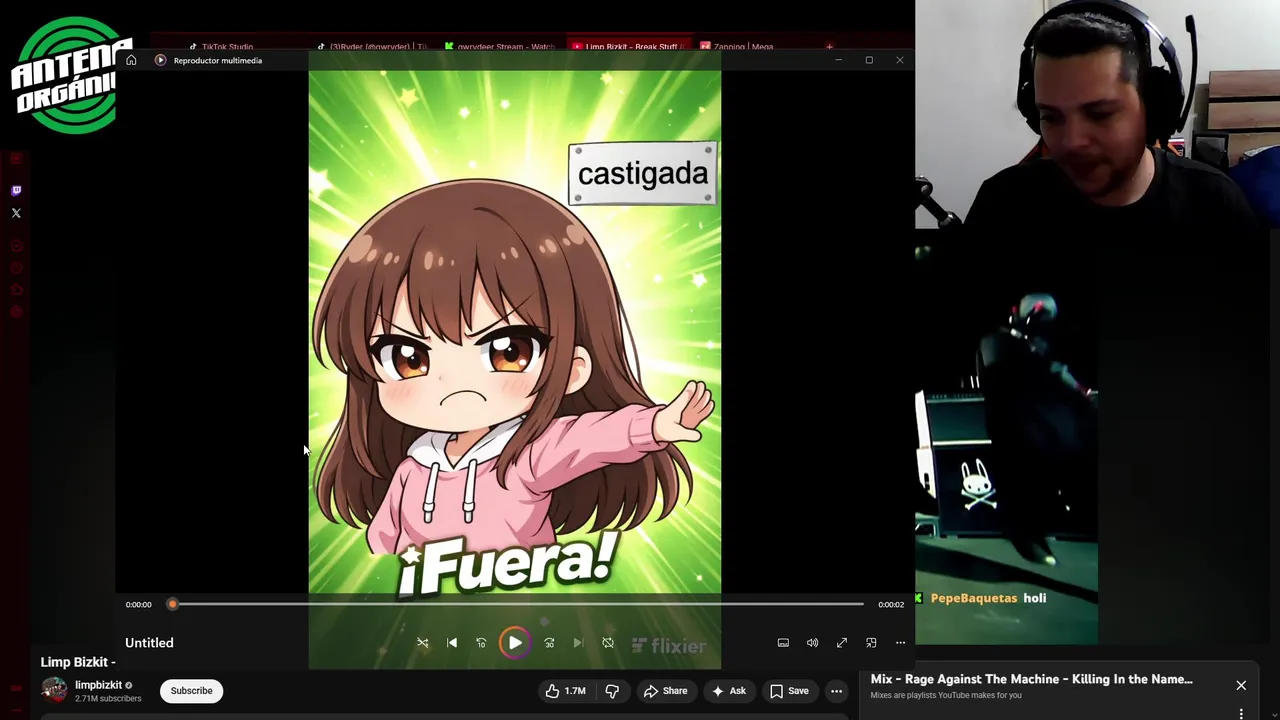Click the 2.71M subscribers text
The width and height of the screenshot is (1280, 720).
coord(108,698)
